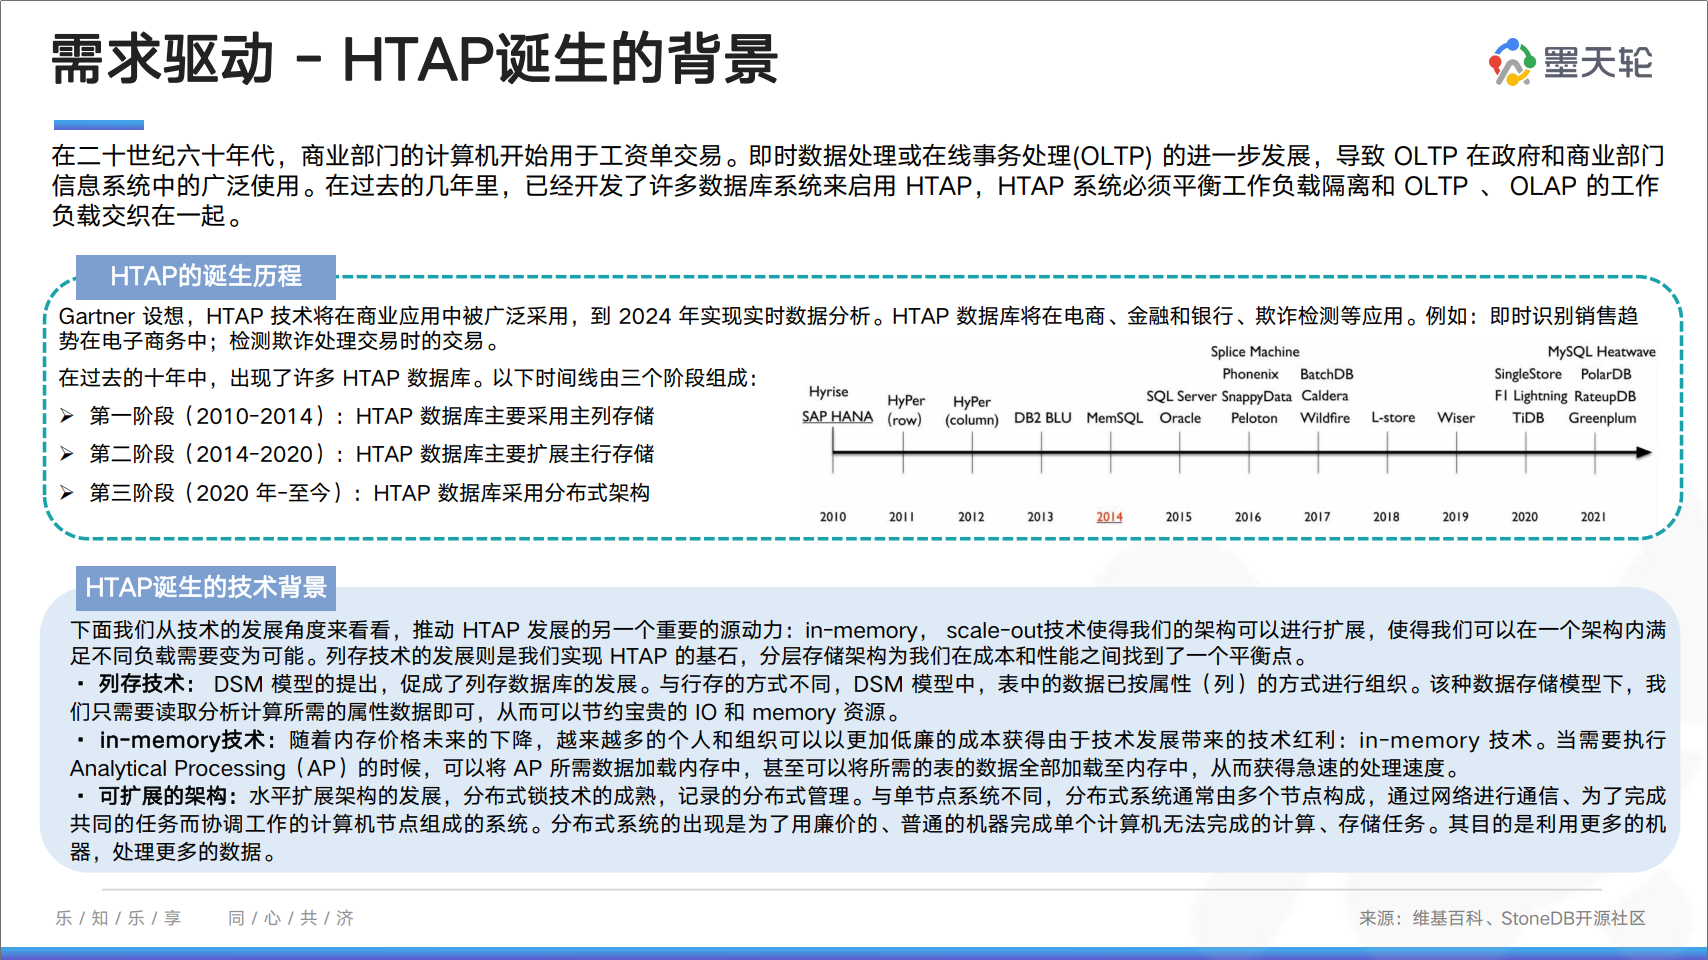Click the HTAP的诞生历程 section header
The image size is (1708, 960).
point(206,276)
